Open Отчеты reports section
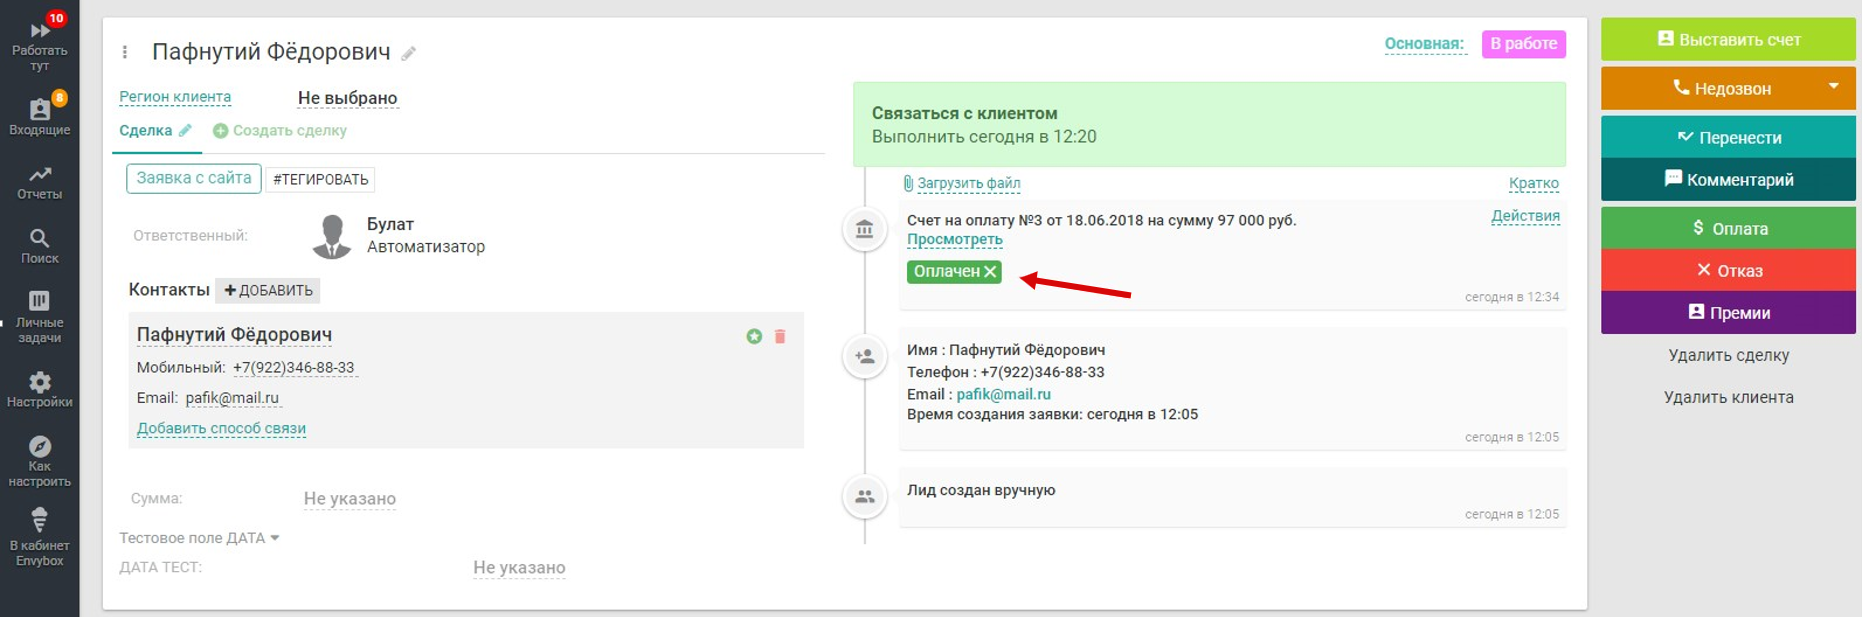Viewport: 1862px width, 617px height. coord(40,182)
